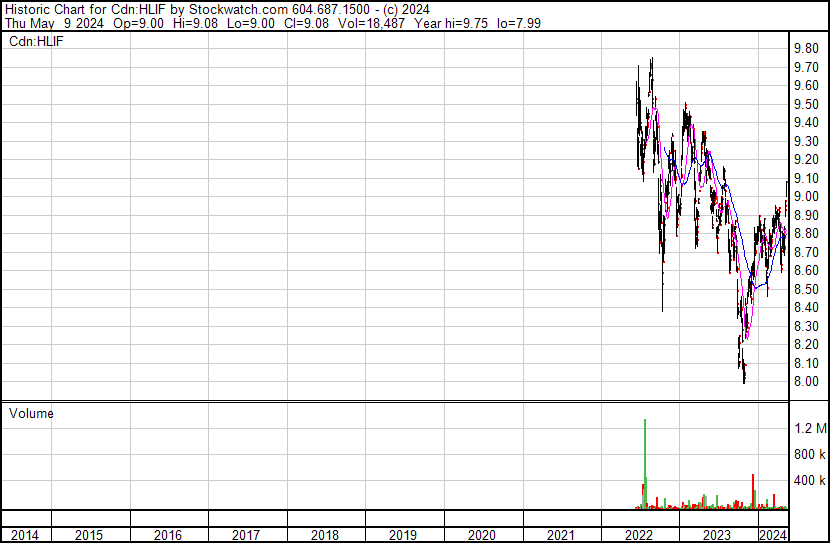Click the 2023 year label on timeline

point(717,535)
